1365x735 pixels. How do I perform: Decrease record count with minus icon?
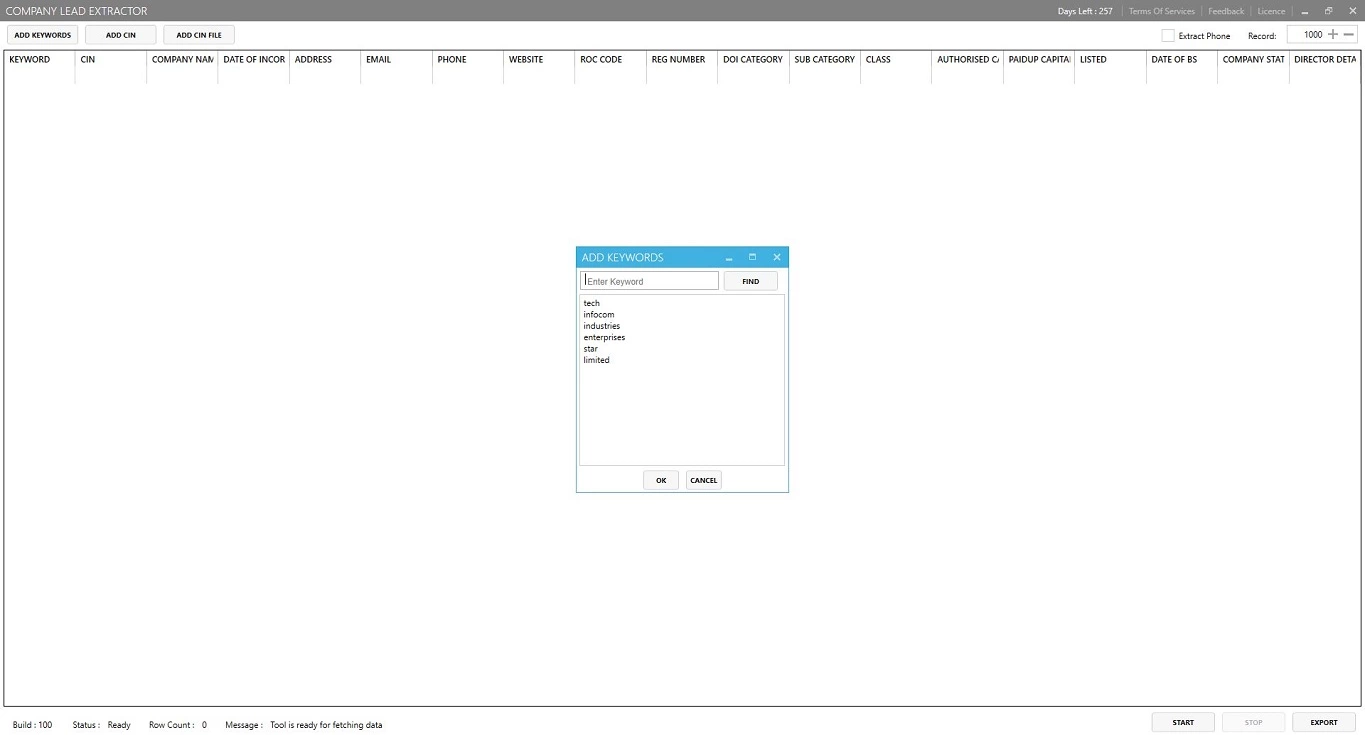pyautogui.click(x=1348, y=35)
